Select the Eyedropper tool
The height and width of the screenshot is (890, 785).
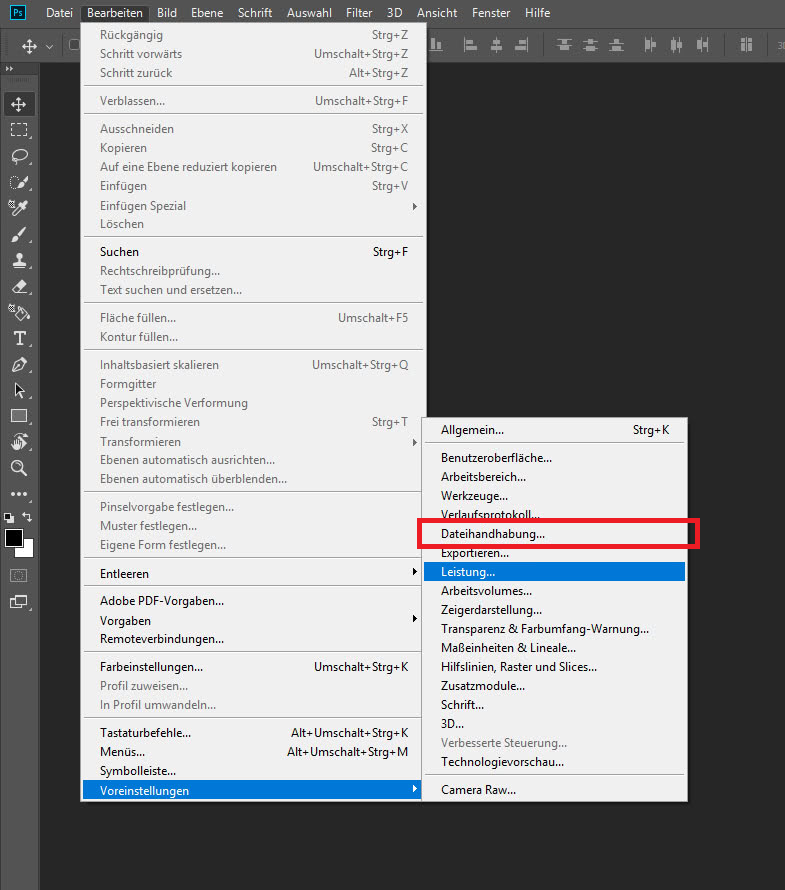[19, 208]
